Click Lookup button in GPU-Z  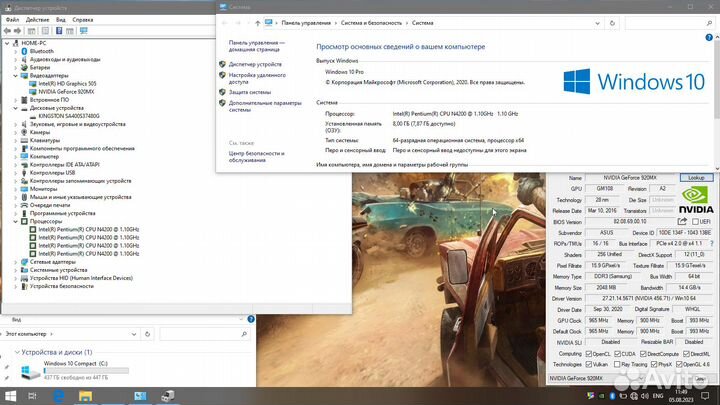point(696,178)
